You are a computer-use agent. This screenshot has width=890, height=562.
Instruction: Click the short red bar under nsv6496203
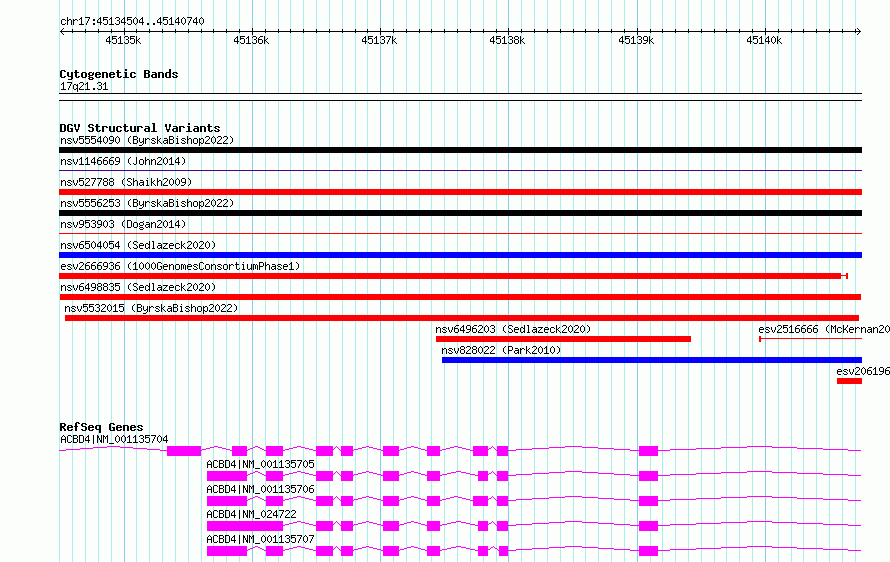point(563,339)
